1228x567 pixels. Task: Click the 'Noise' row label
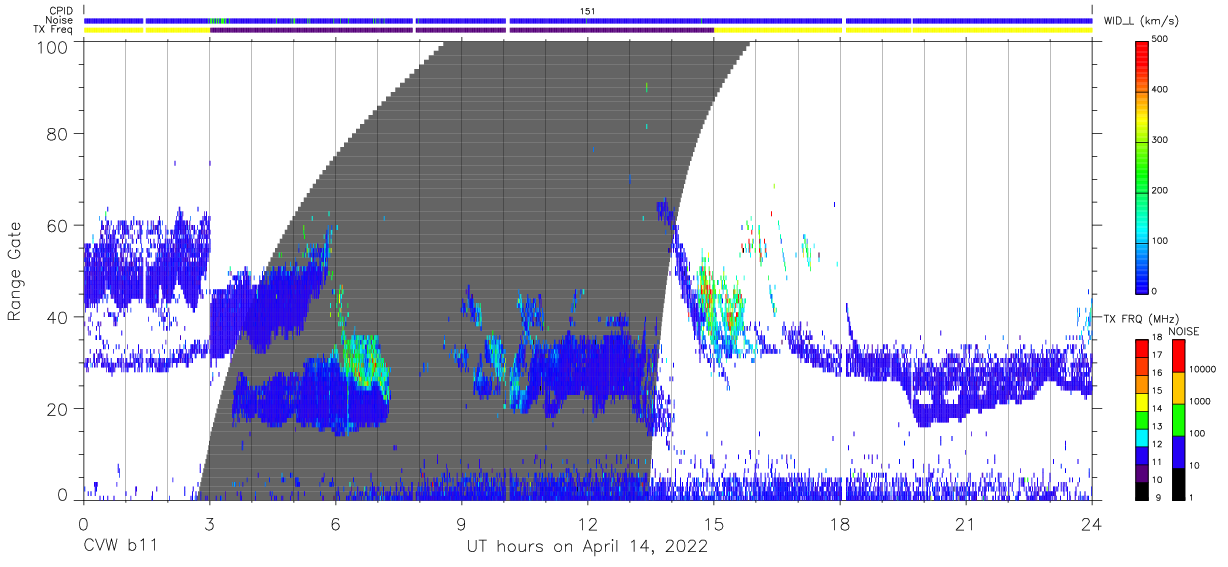[x=59, y=20]
